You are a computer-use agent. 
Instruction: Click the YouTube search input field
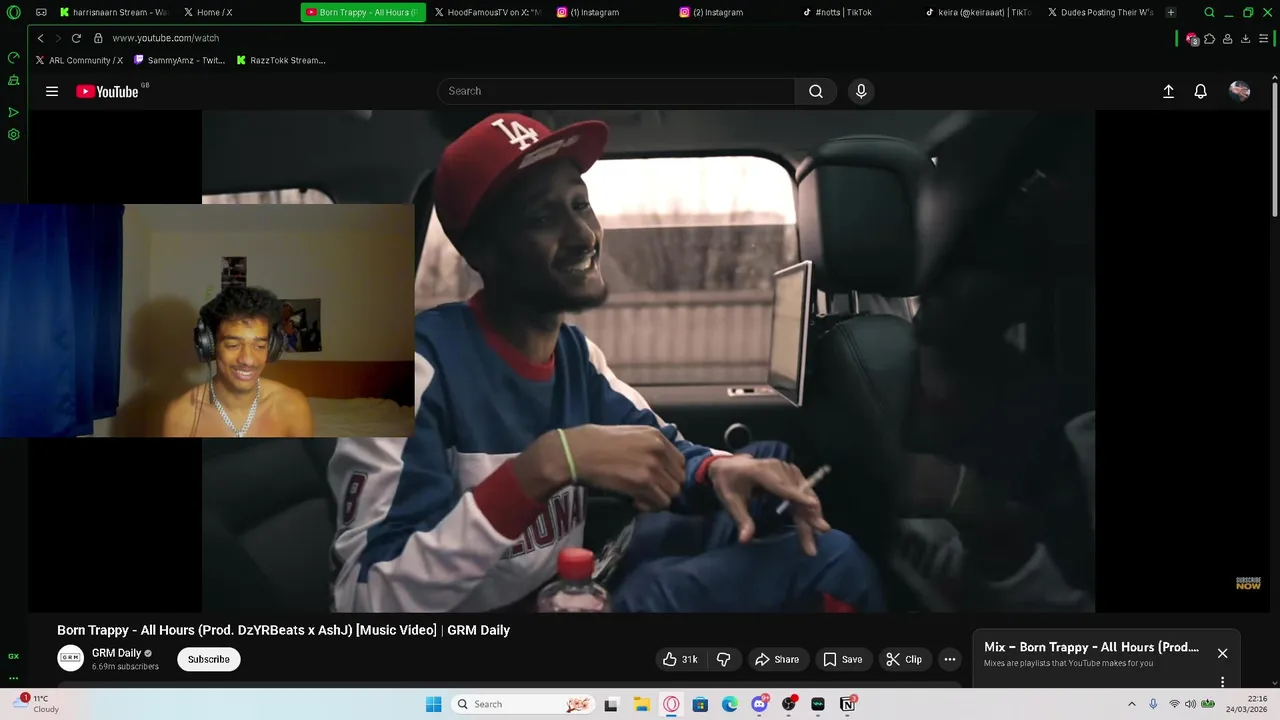click(616, 91)
